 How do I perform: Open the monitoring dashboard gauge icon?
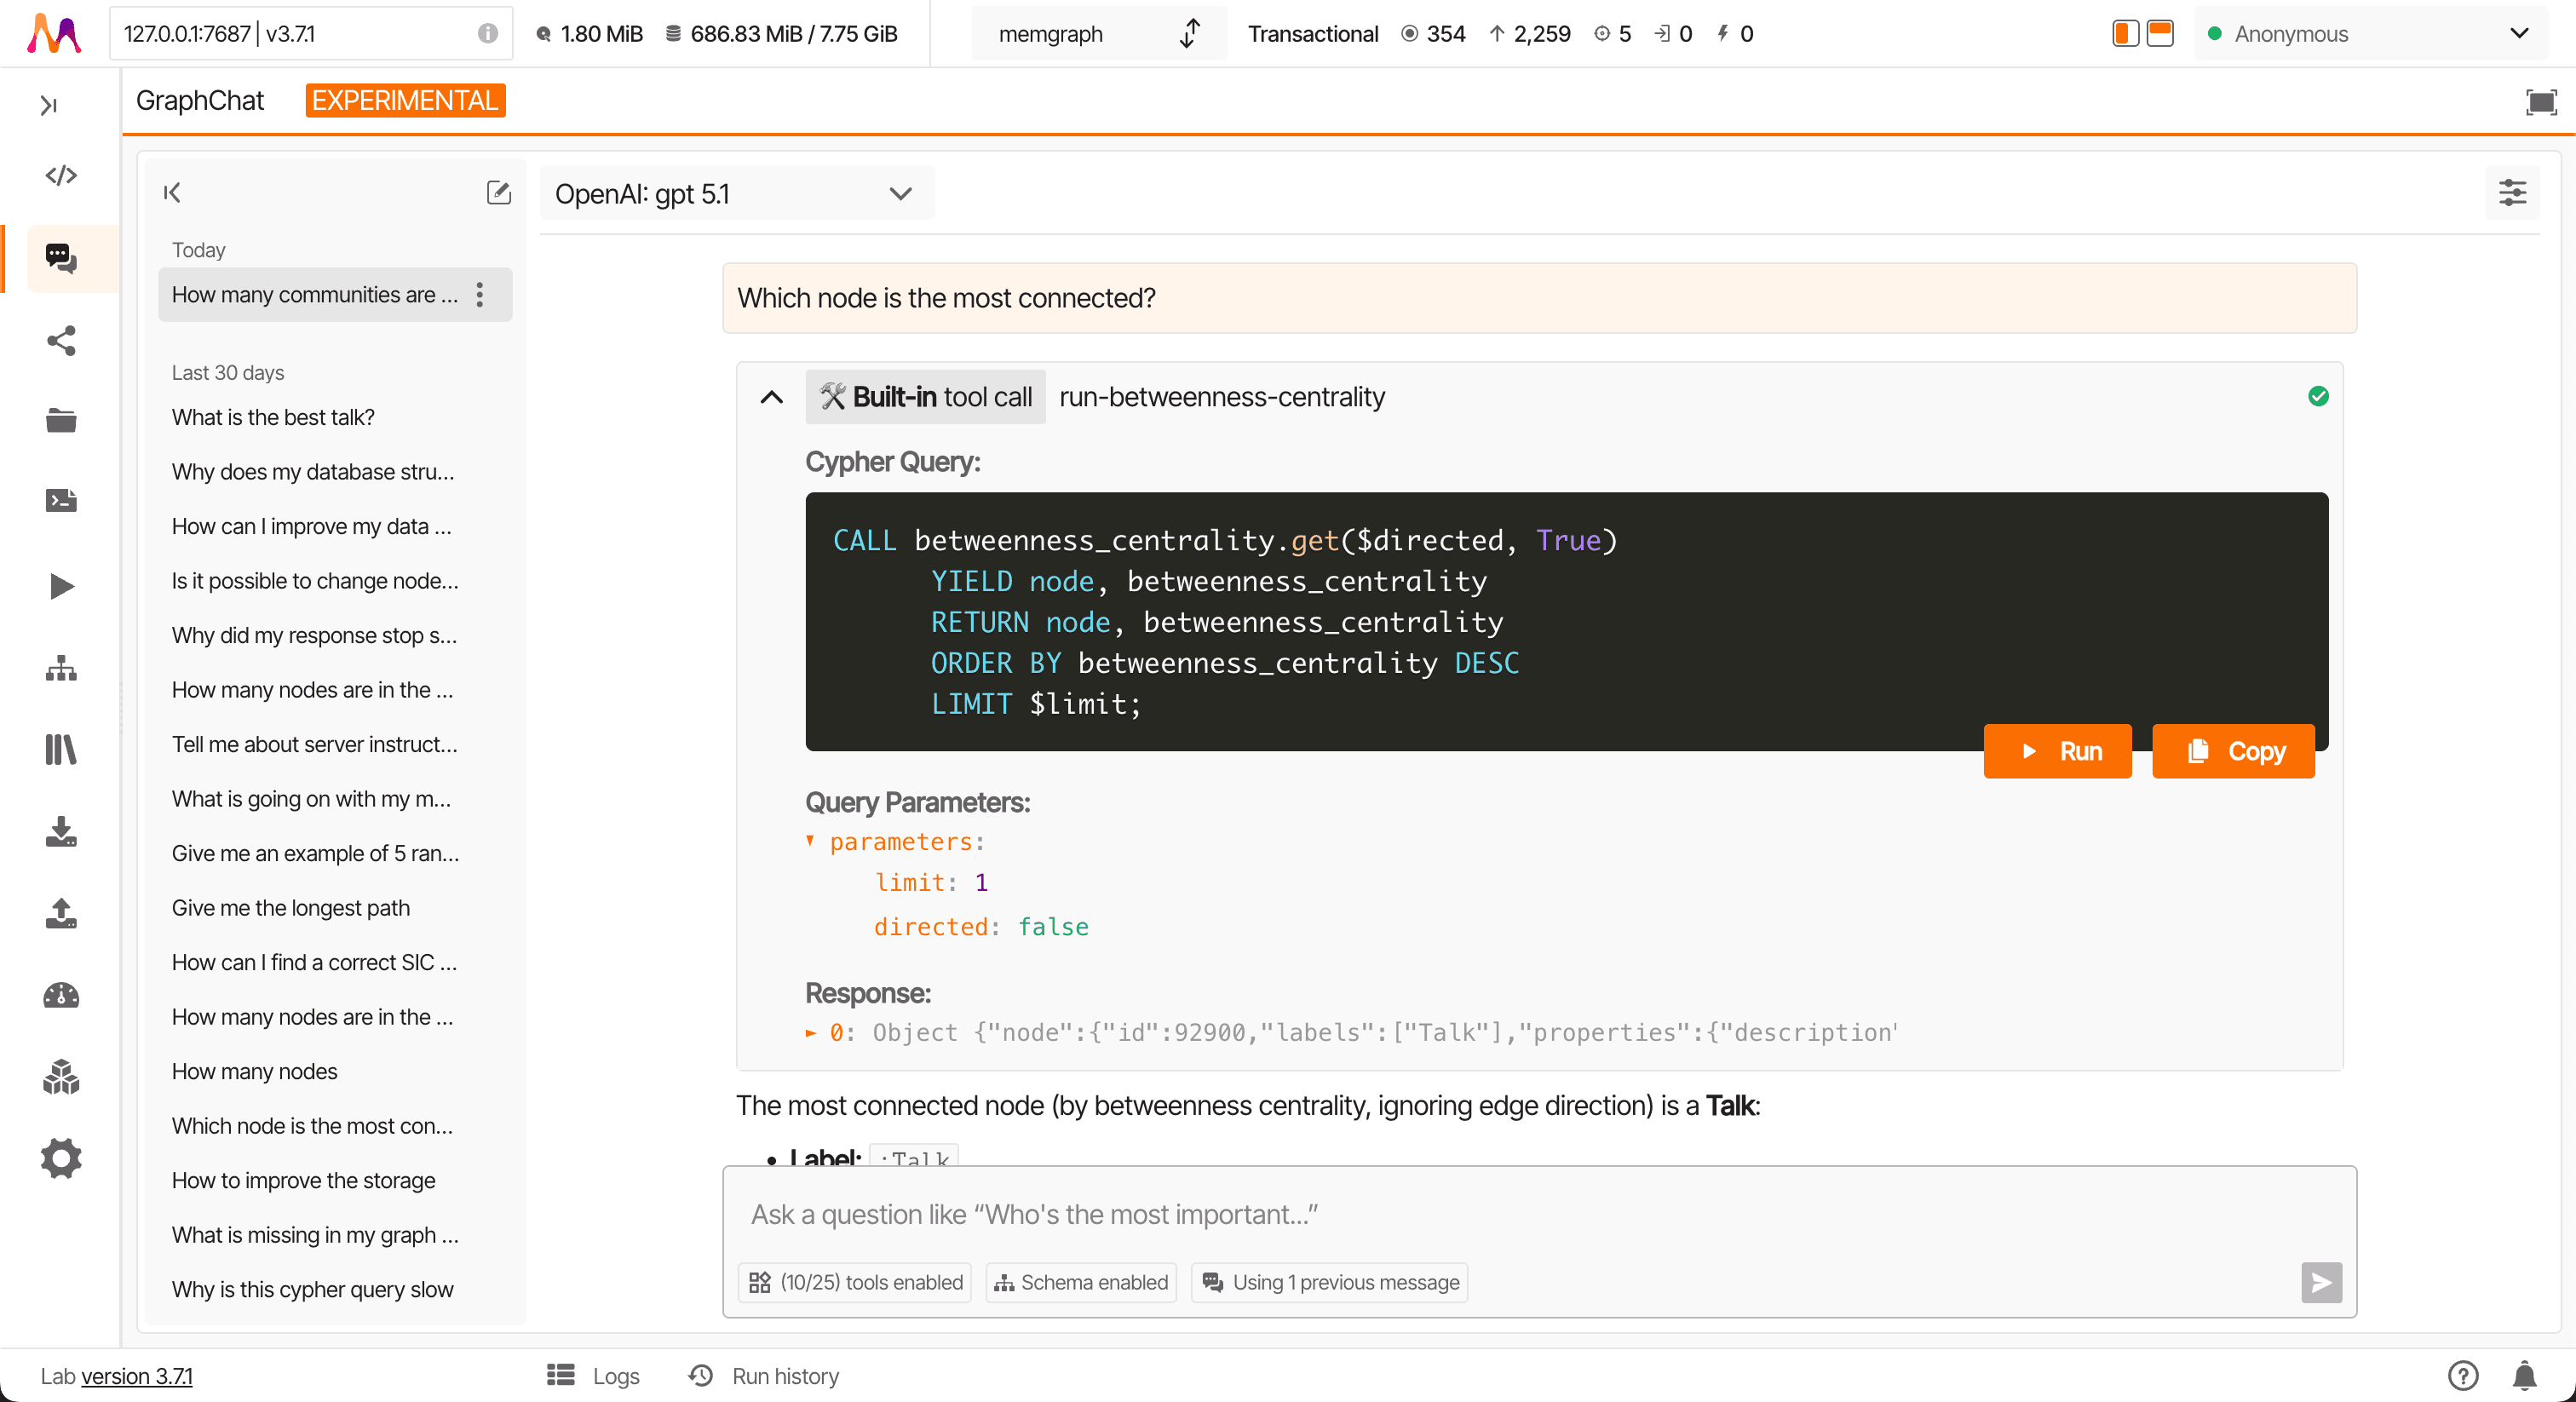pos(60,995)
